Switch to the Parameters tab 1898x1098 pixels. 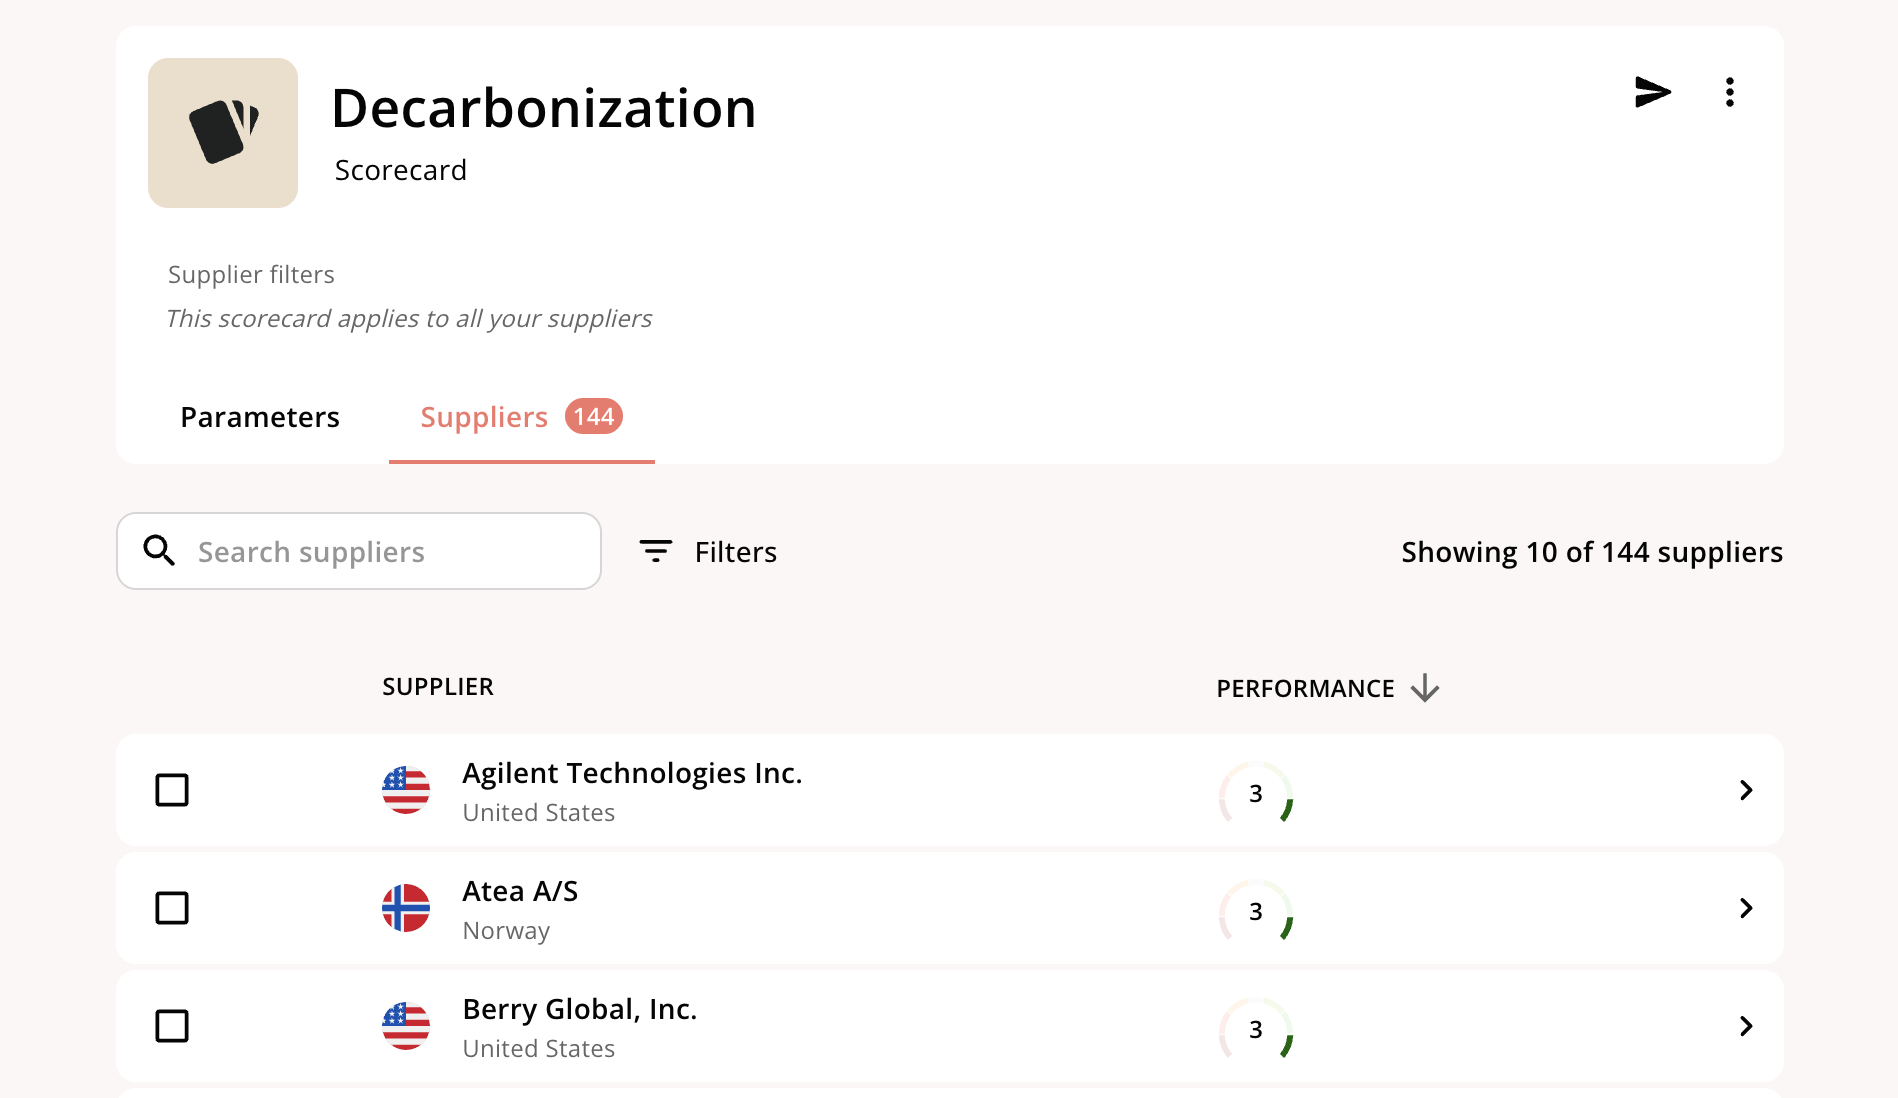tap(260, 417)
